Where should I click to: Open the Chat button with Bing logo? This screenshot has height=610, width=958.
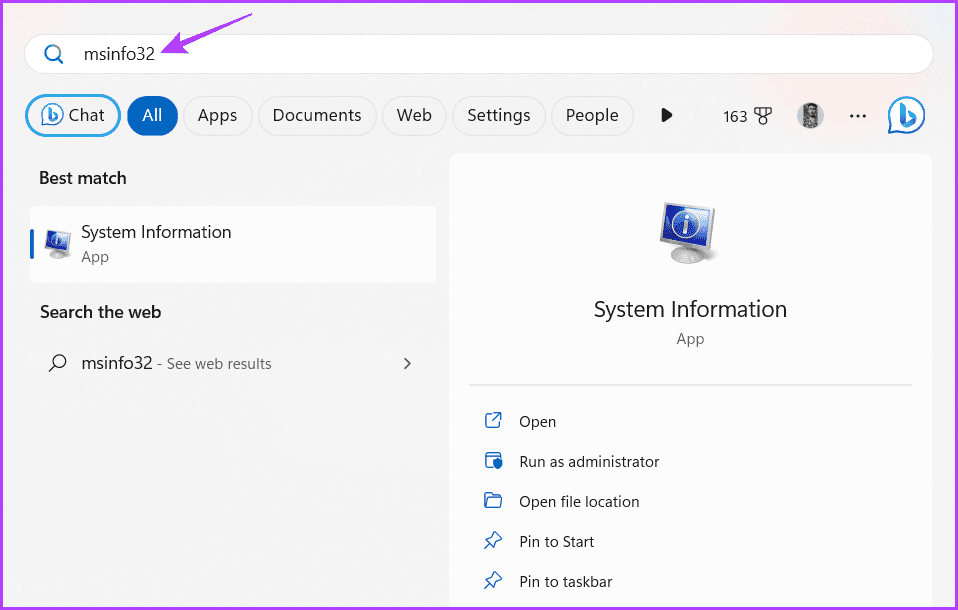click(73, 116)
